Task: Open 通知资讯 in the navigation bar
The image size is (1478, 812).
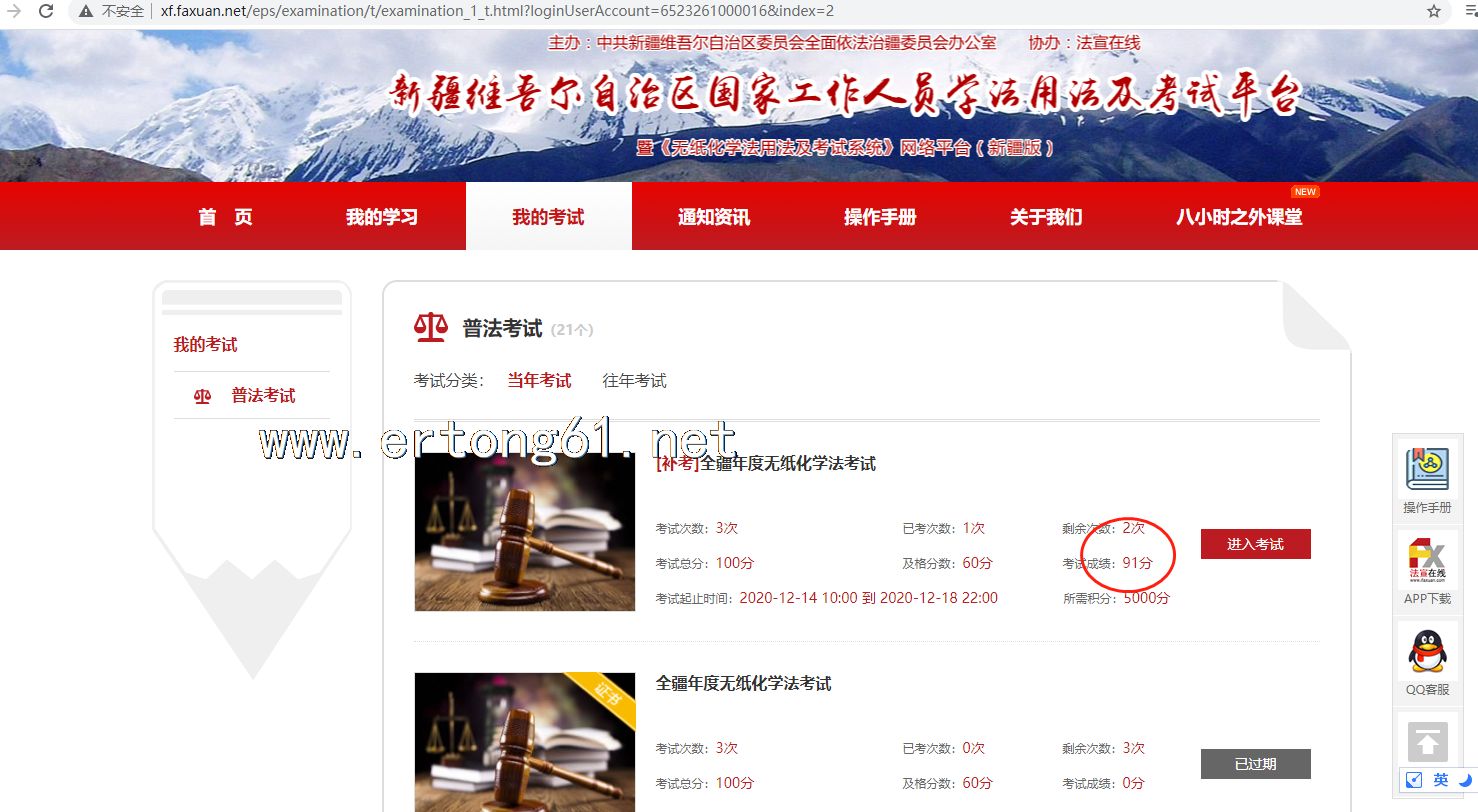Action: pyautogui.click(x=714, y=217)
